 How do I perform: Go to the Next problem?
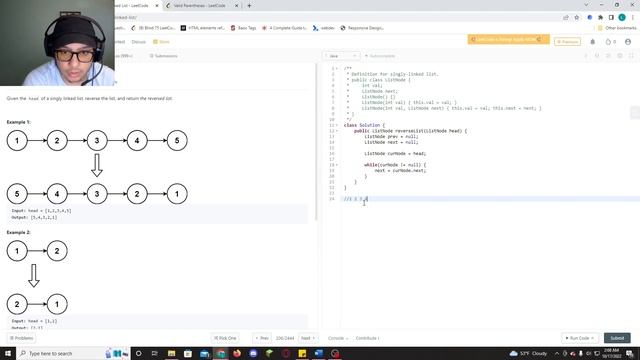click(x=308, y=338)
